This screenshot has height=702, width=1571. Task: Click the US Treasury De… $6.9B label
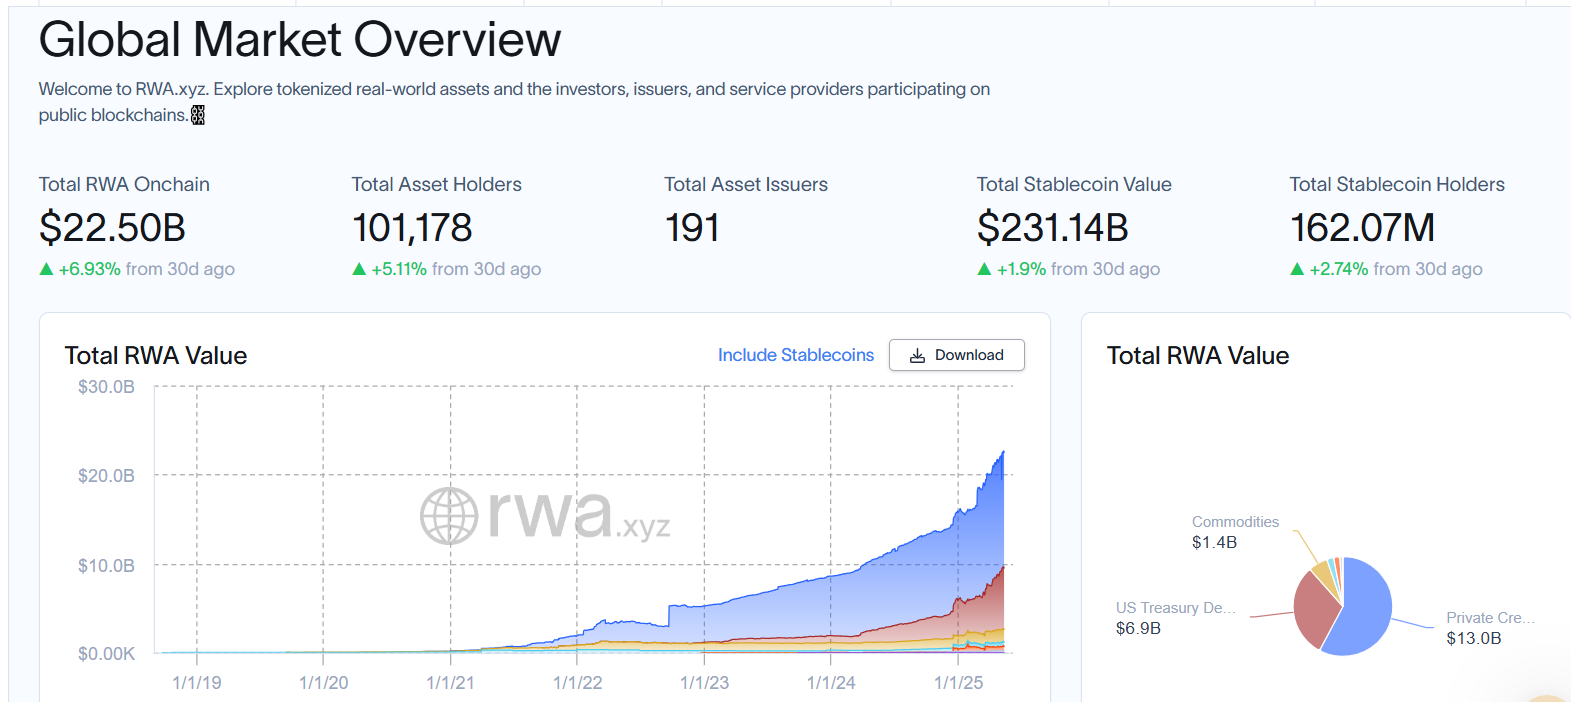(x=1176, y=618)
